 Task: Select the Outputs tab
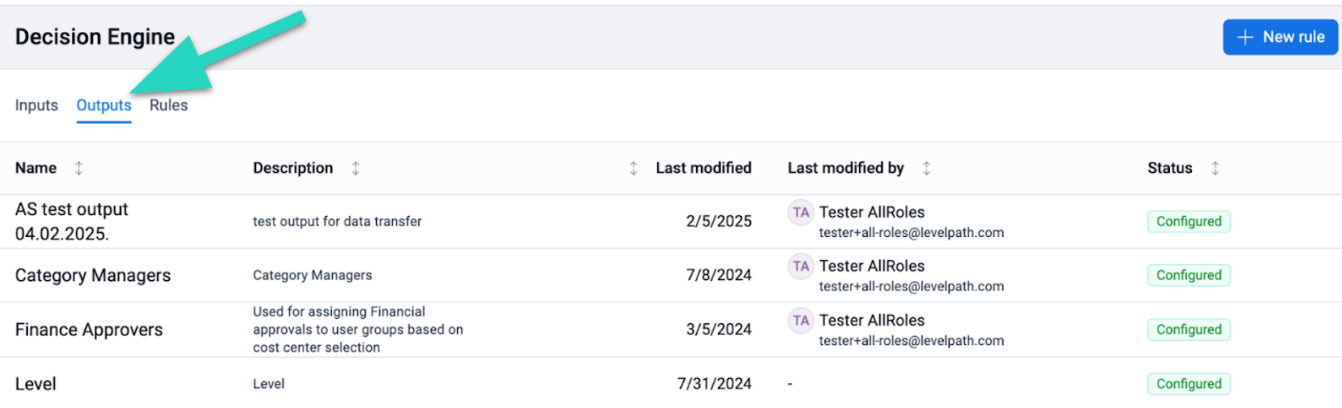(104, 105)
